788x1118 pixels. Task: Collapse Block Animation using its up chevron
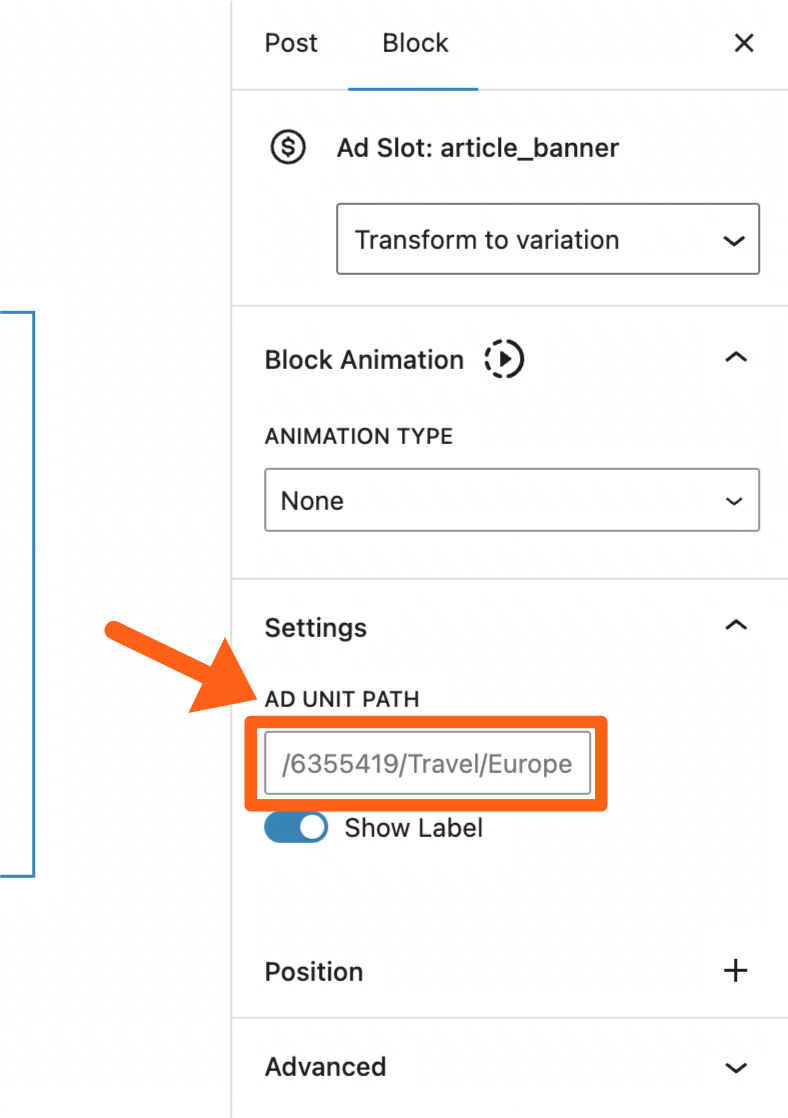(x=736, y=359)
